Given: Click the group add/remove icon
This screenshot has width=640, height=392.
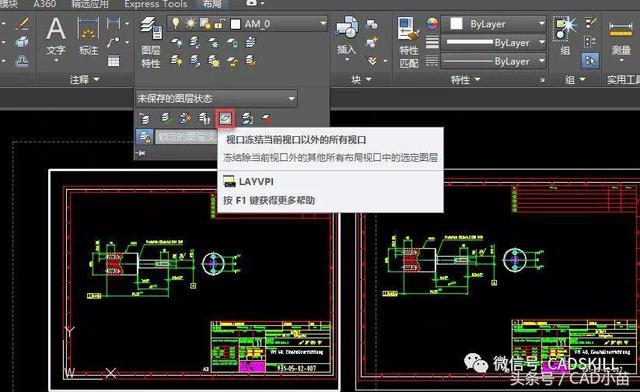Looking at the screenshot, I should (x=590, y=42).
